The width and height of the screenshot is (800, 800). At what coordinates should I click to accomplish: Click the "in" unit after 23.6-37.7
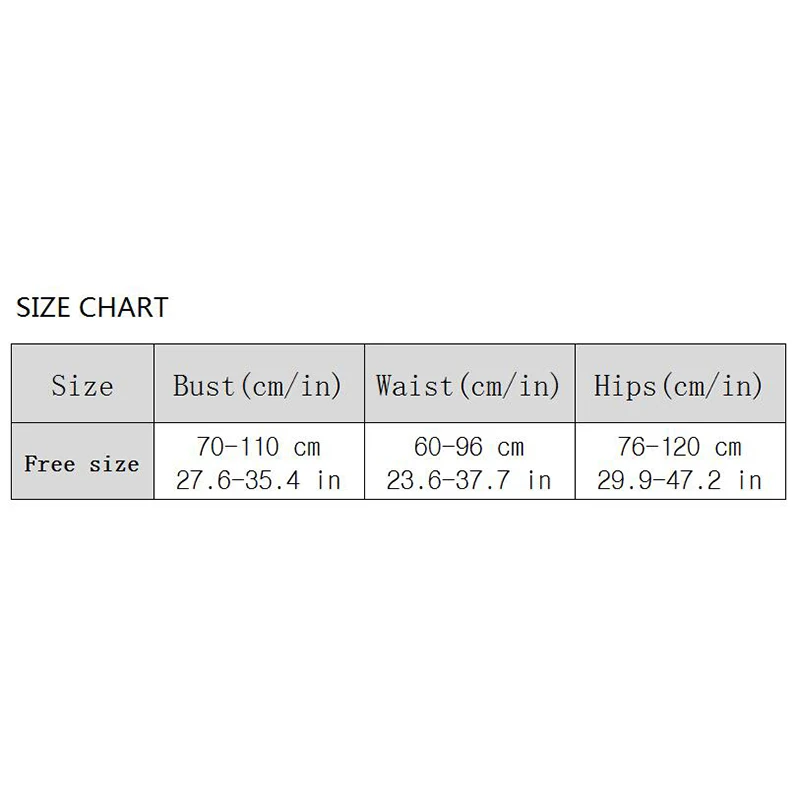pos(538,480)
